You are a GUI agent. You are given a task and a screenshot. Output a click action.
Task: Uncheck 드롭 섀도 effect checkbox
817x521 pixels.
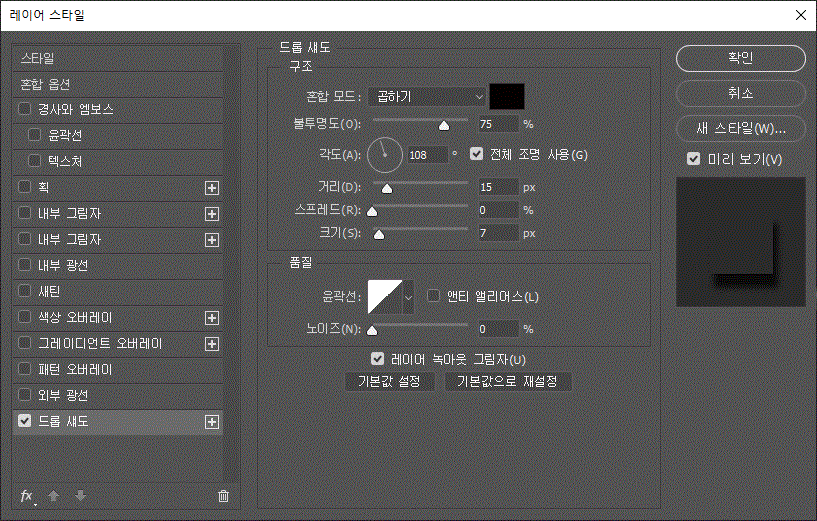24,420
